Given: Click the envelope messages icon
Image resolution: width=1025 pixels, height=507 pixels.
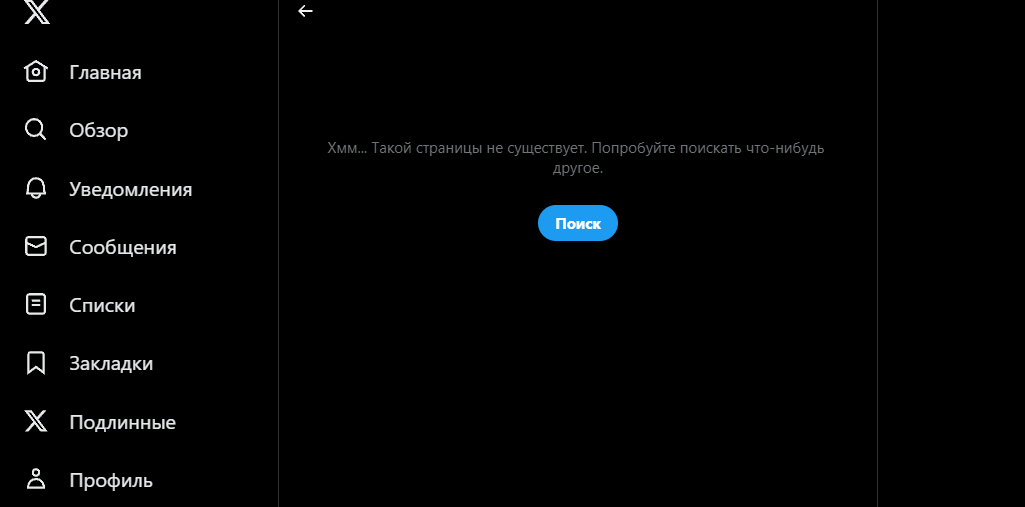Looking at the screenshot, I should coord(35,246).
